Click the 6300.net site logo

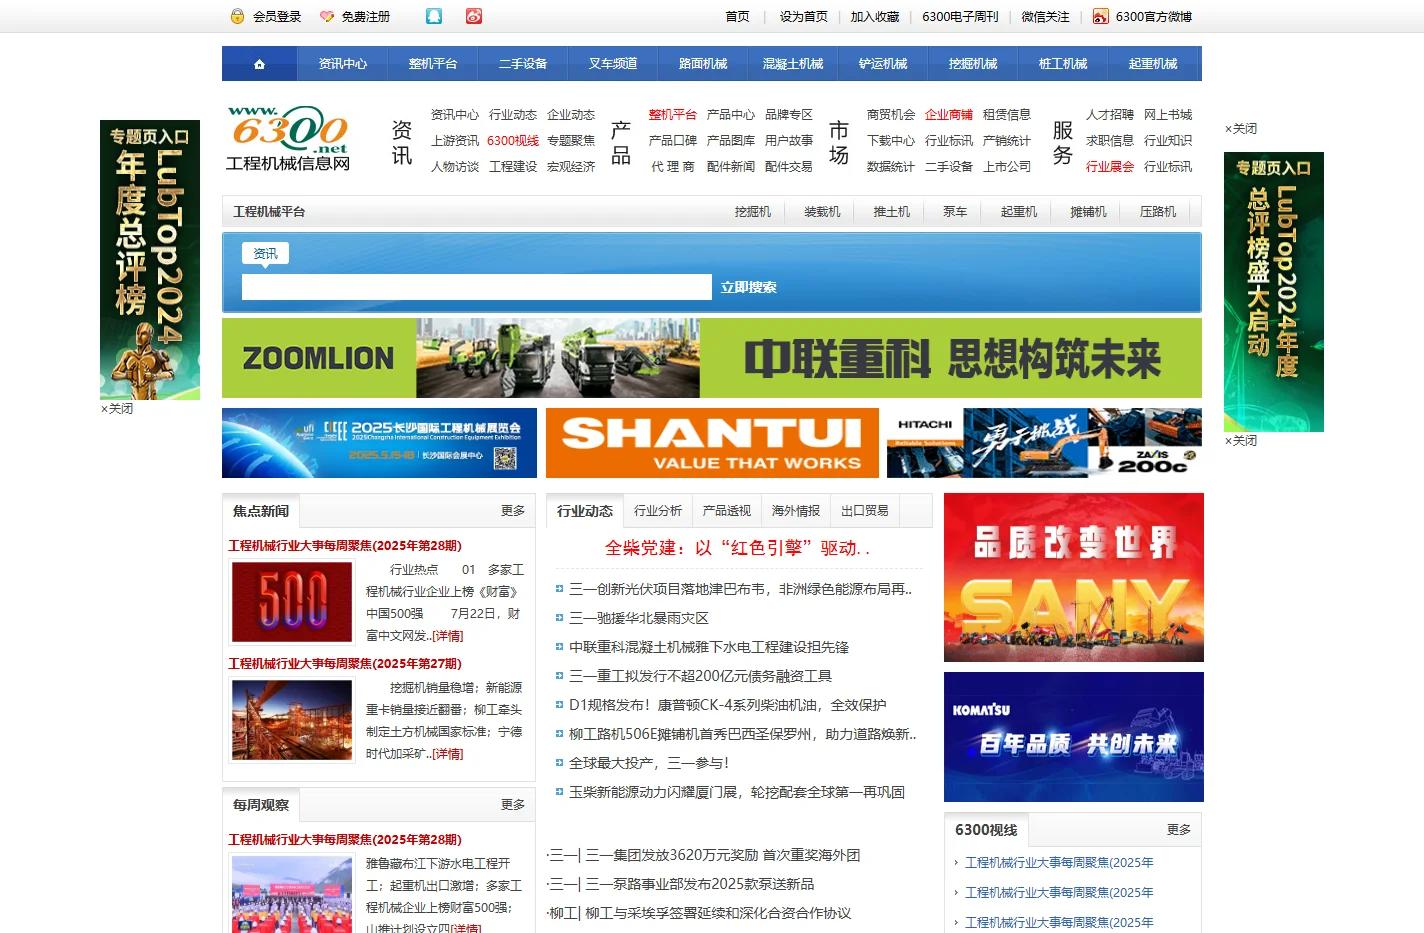289,138
